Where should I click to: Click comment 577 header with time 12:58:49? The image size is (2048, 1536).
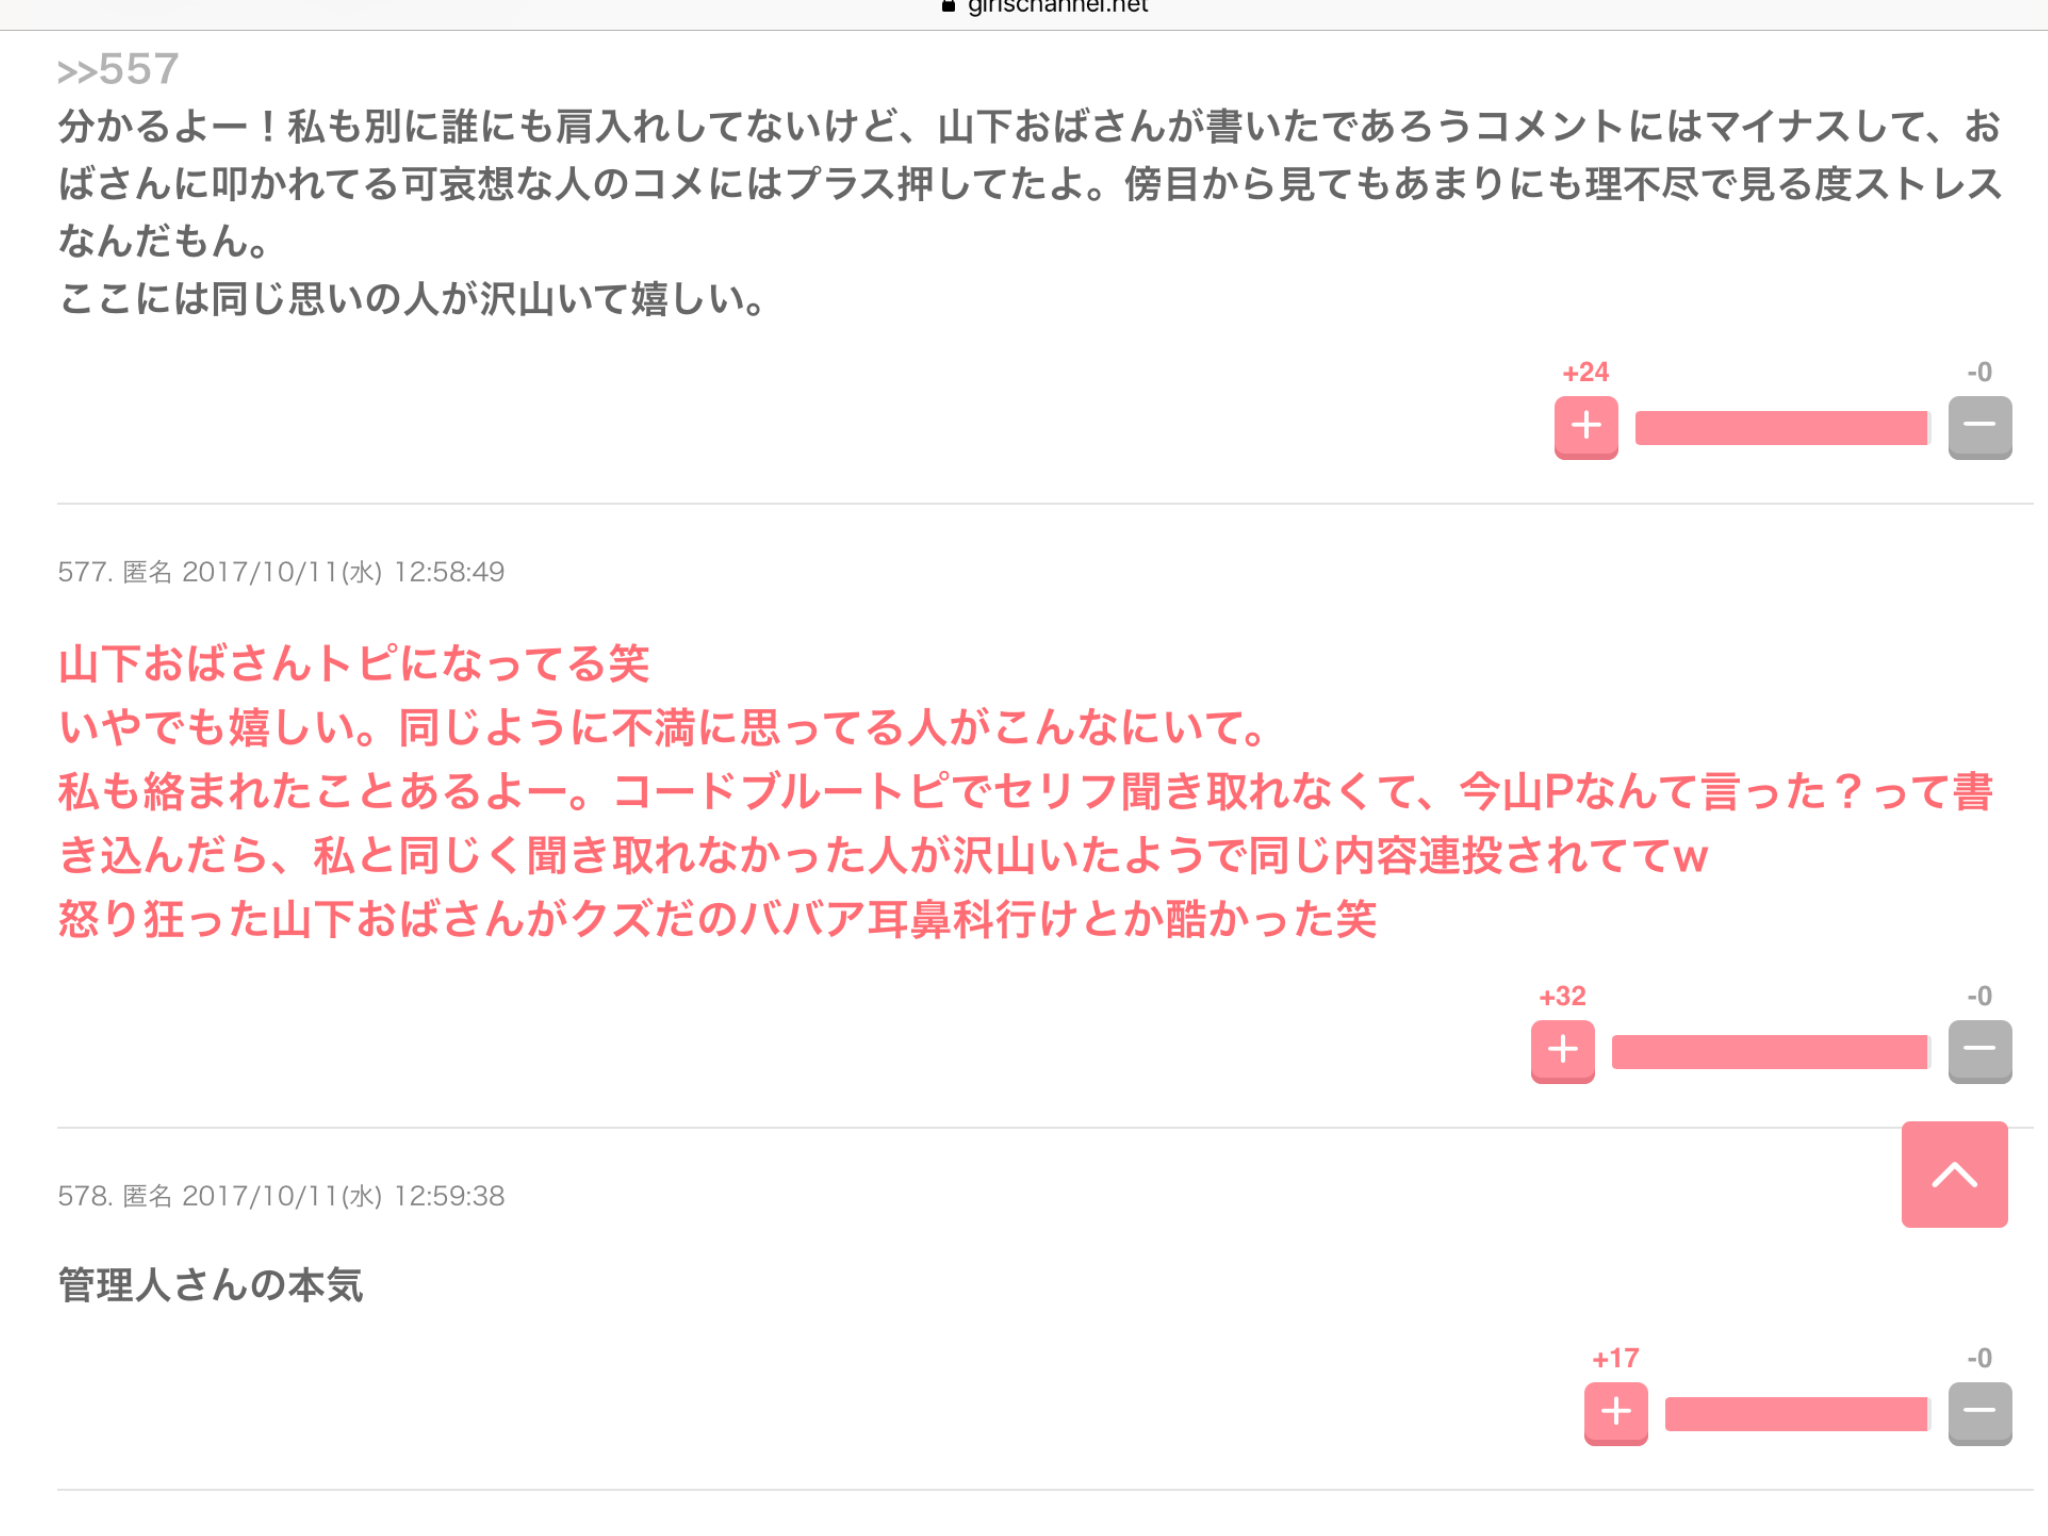[281, 572]
